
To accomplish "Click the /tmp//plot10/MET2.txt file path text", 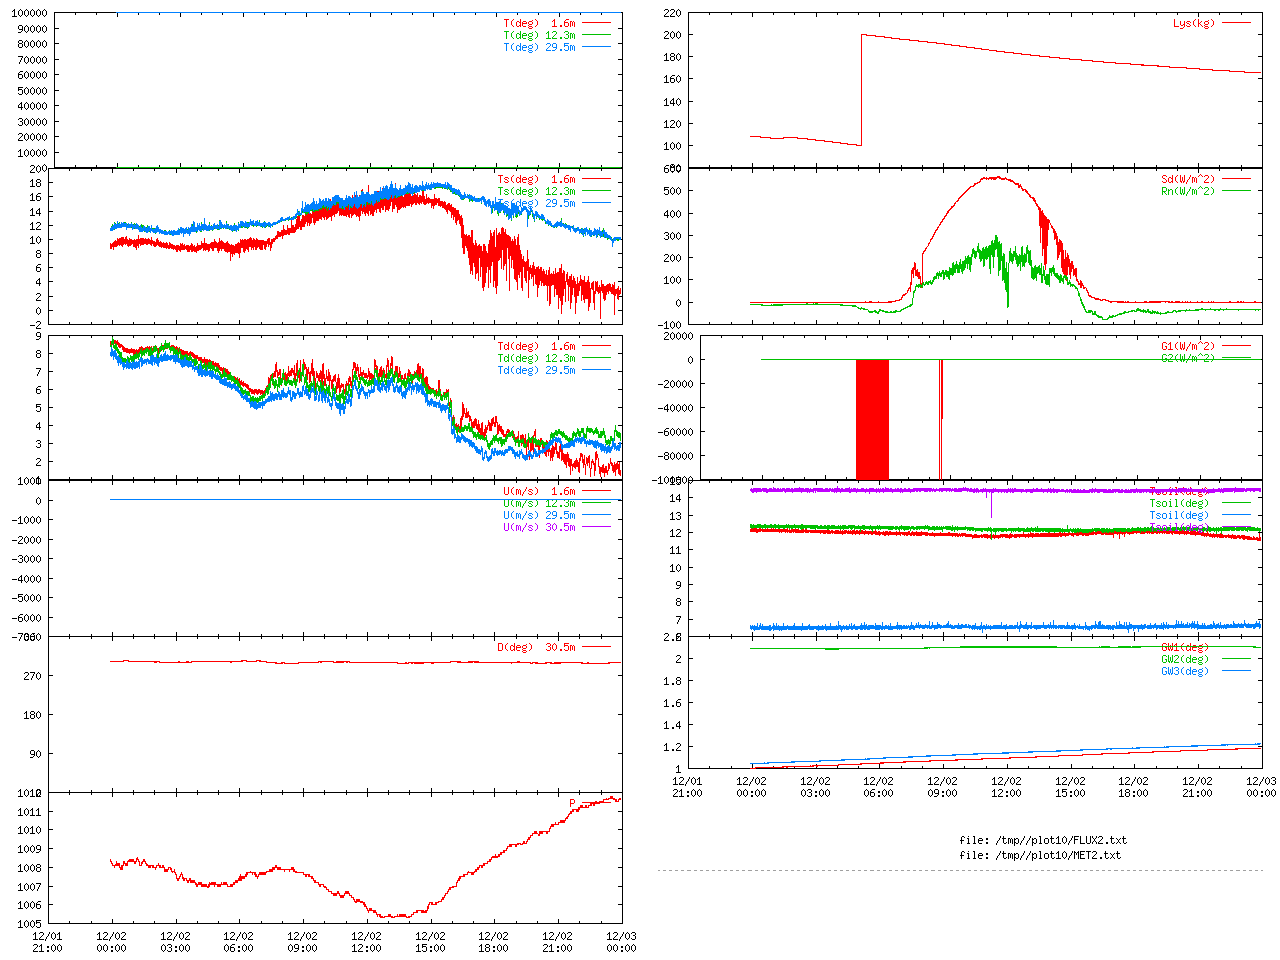I will (x=1040, y=855).
